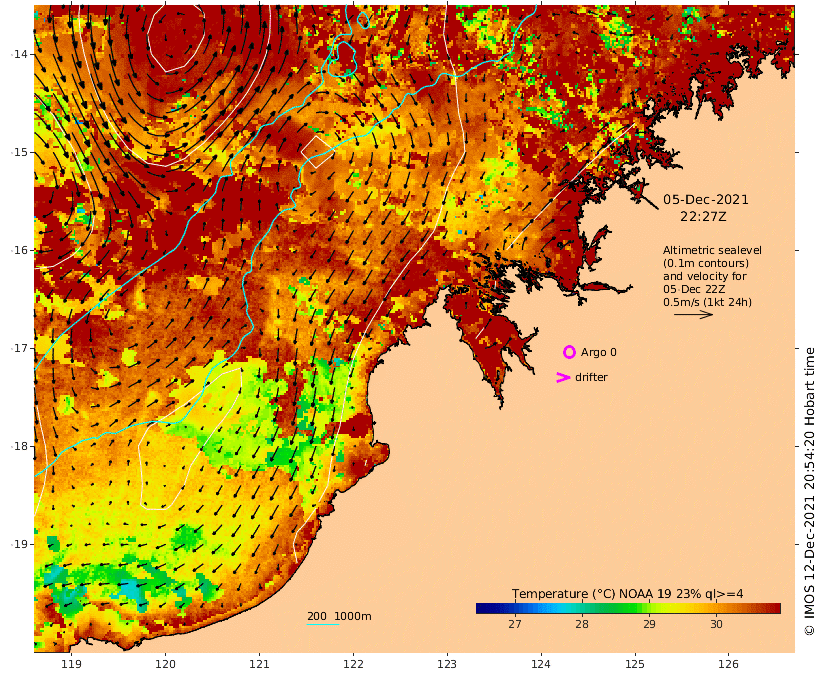Viewport: 820px width, 680px height.
Task: Click the colorbar tick label 30
Action: click(716, 624)
